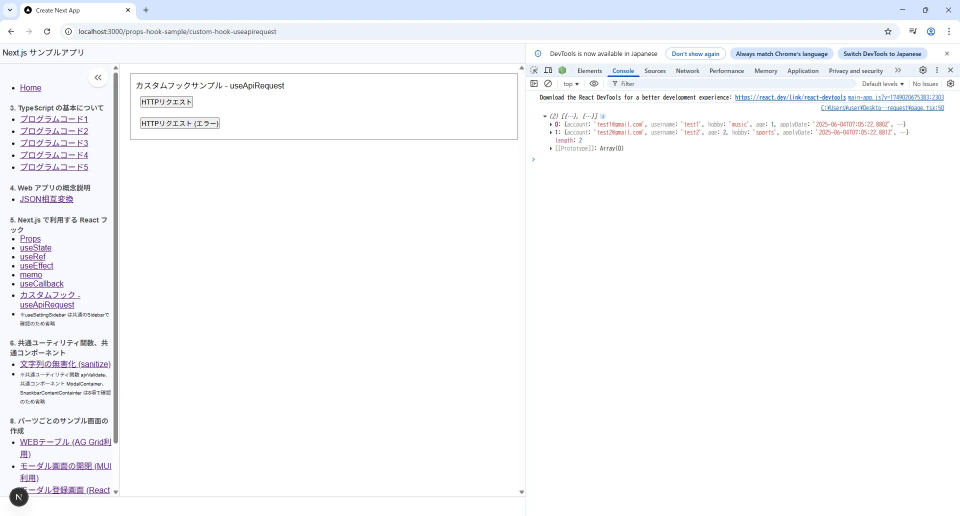Open the Default levels dropdown
The image size is (960, 516).
[883, 84]
